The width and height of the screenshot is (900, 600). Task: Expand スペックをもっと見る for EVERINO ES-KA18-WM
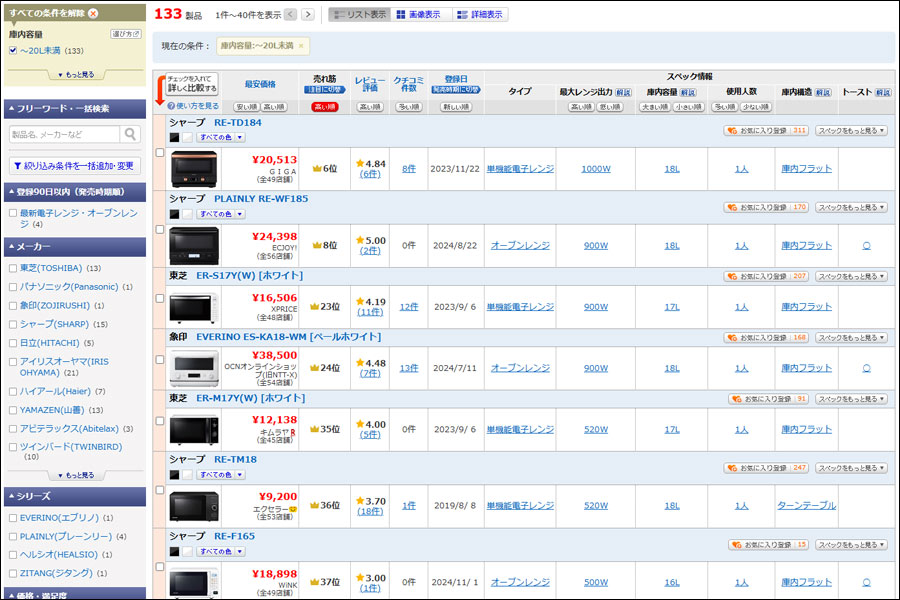[x=851, y=338]
